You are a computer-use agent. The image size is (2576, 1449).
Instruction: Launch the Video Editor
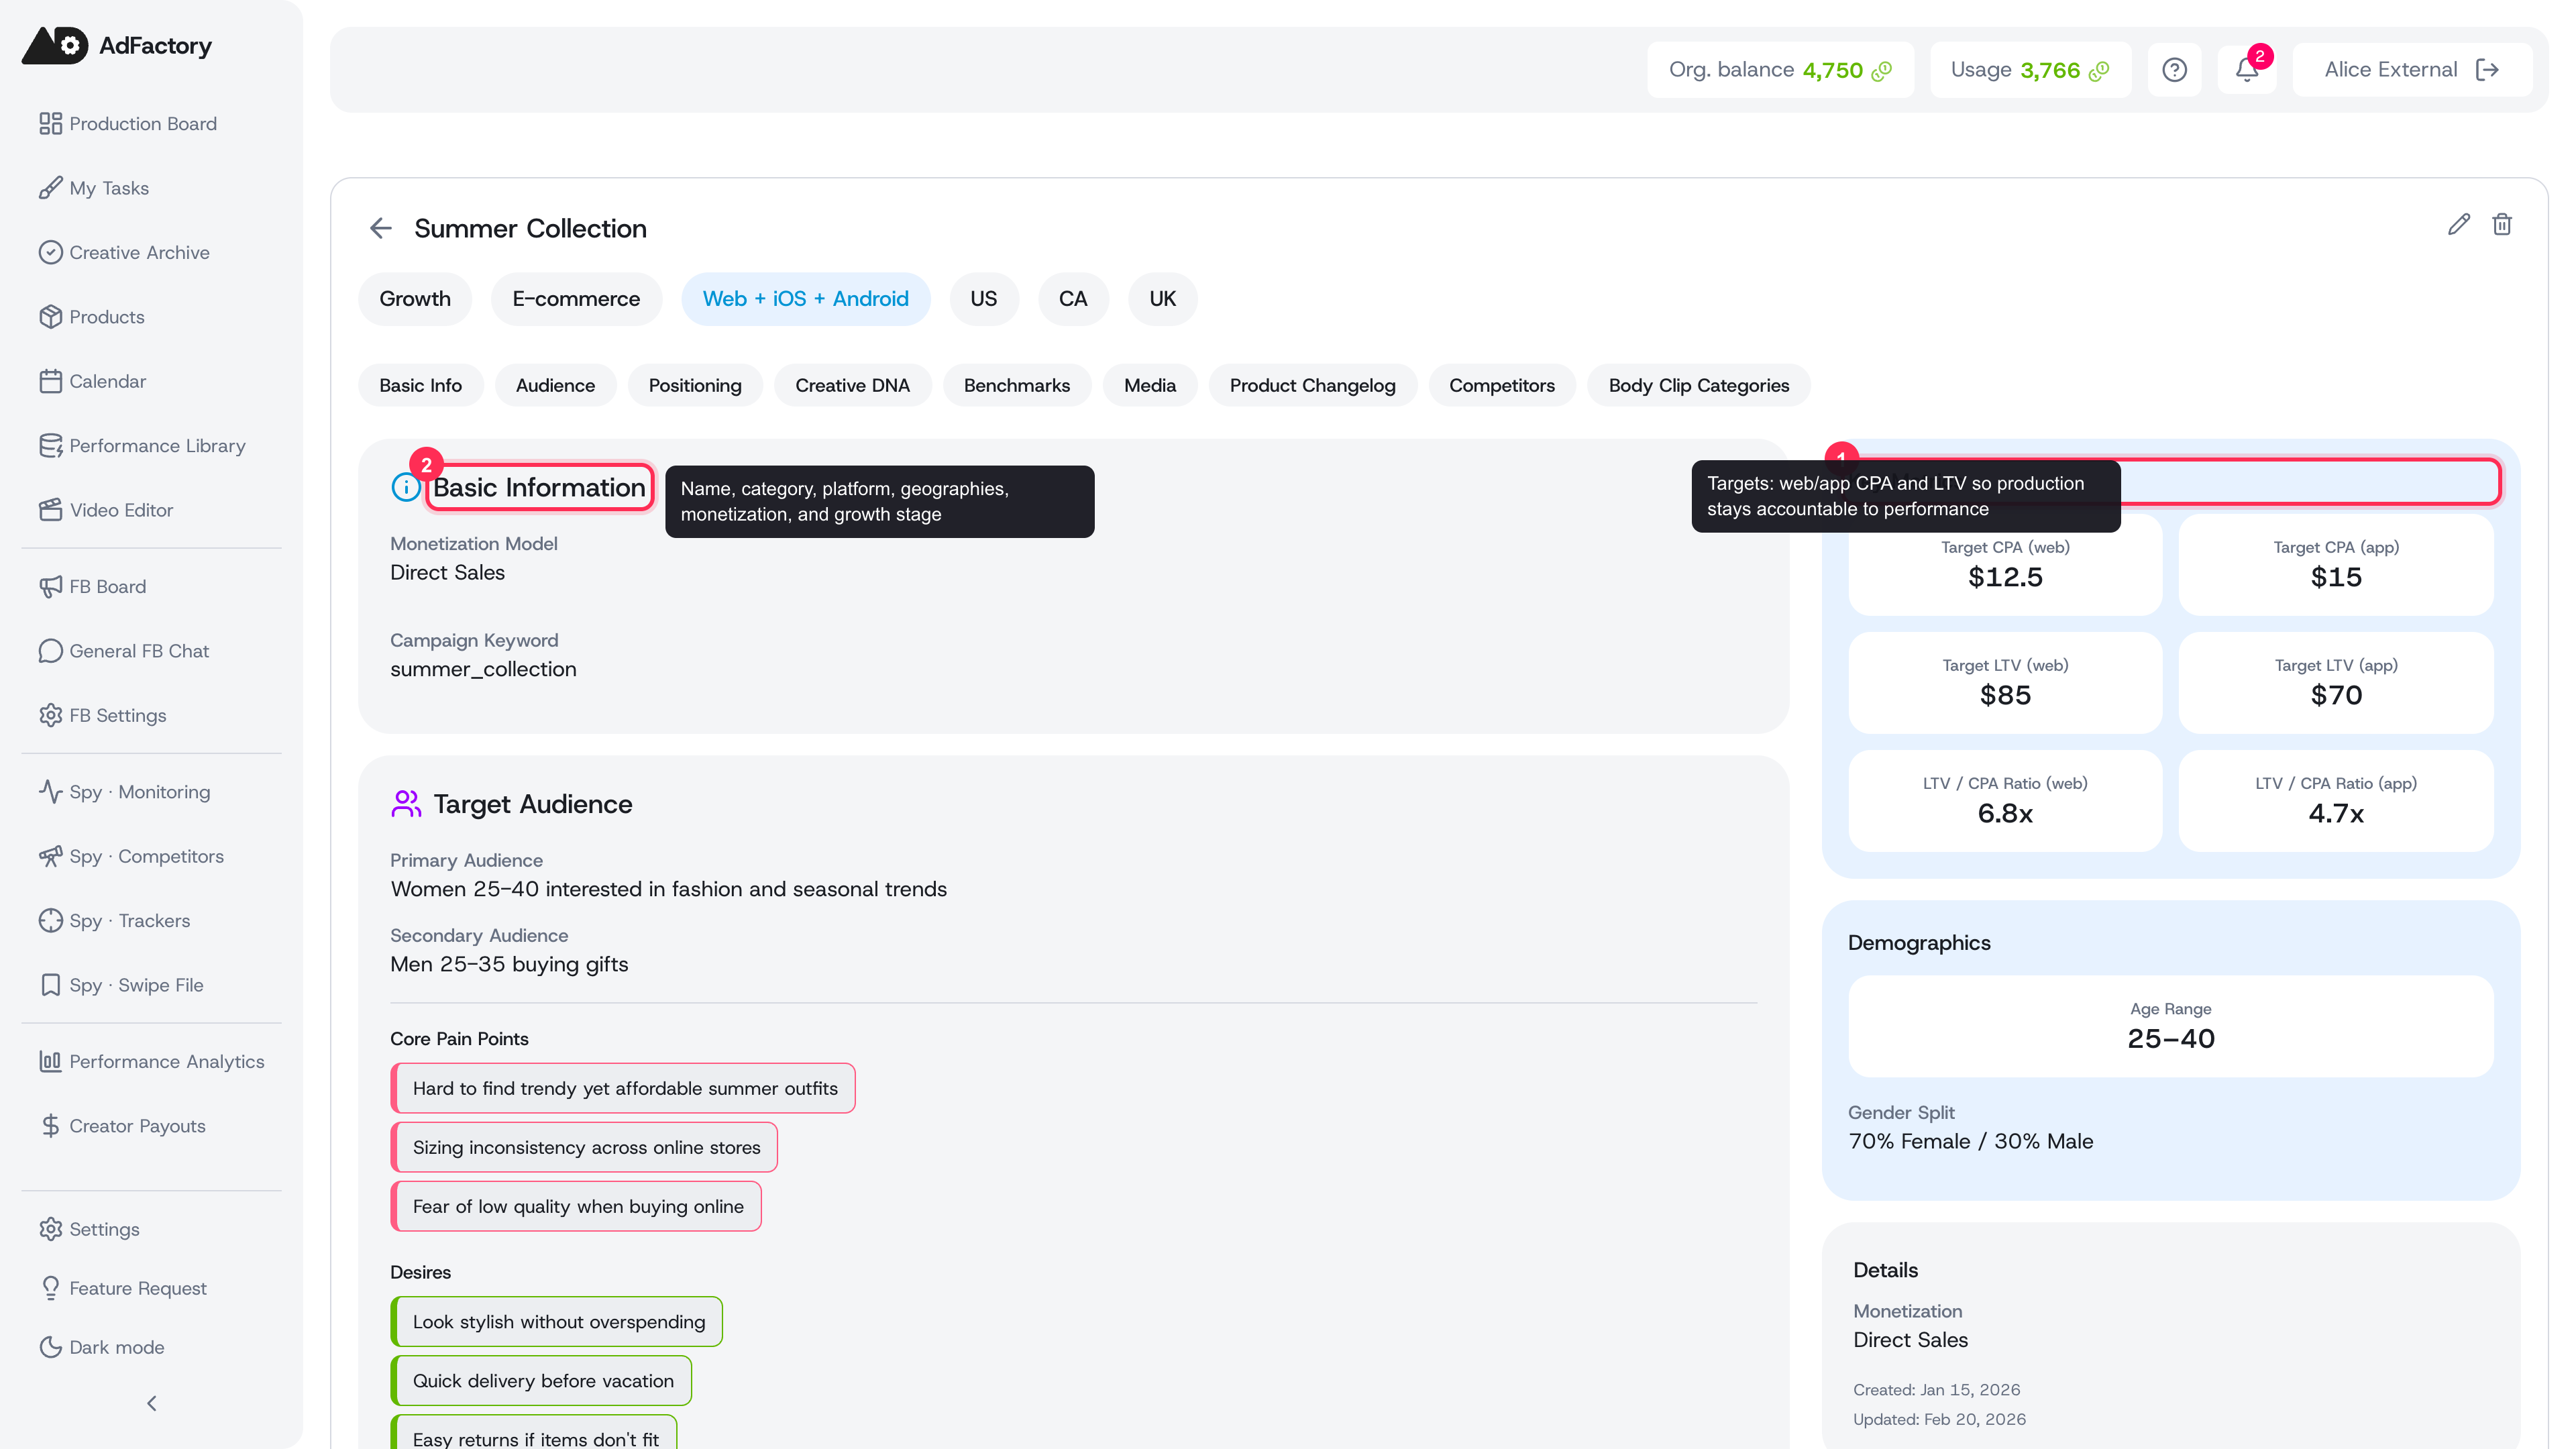click(x=106, y=510)
